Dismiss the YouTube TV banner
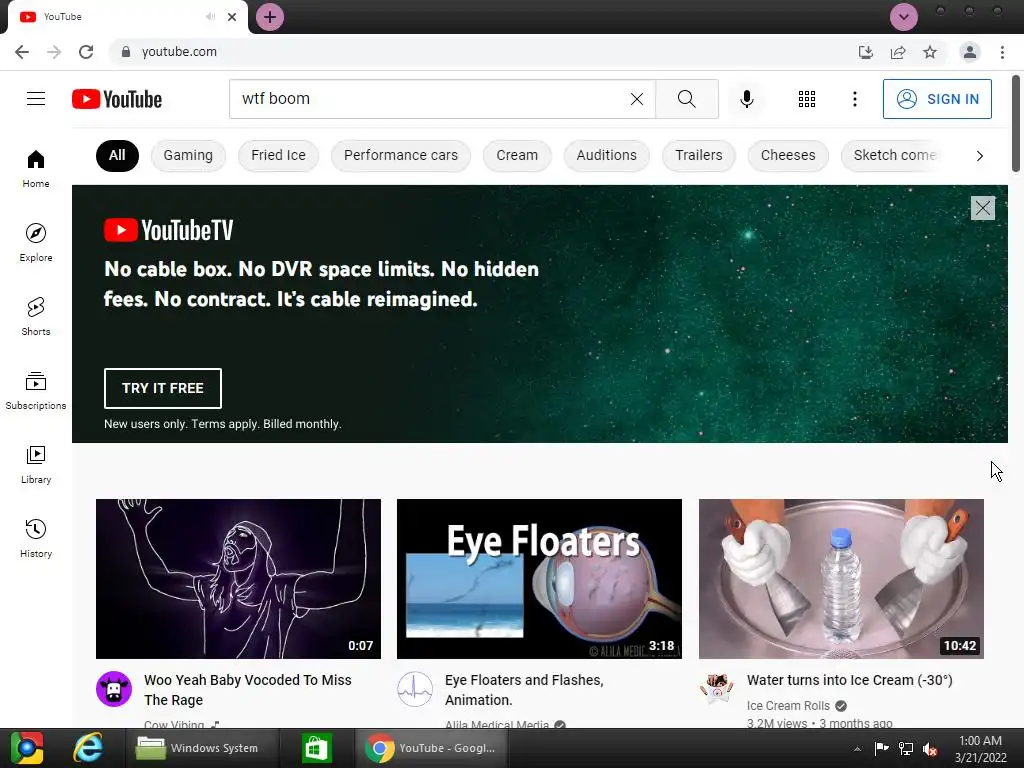1024x768 pixels. (x=982, y=208)
